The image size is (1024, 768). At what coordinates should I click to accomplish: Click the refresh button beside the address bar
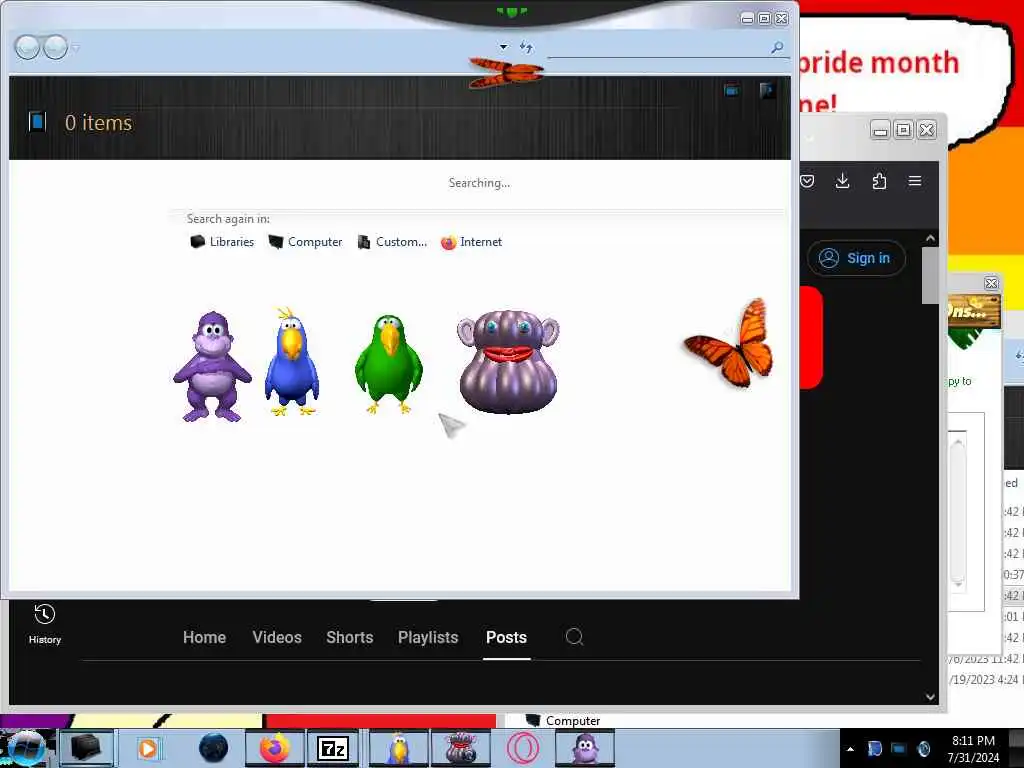pyautogui.click(x=526, y=47)
